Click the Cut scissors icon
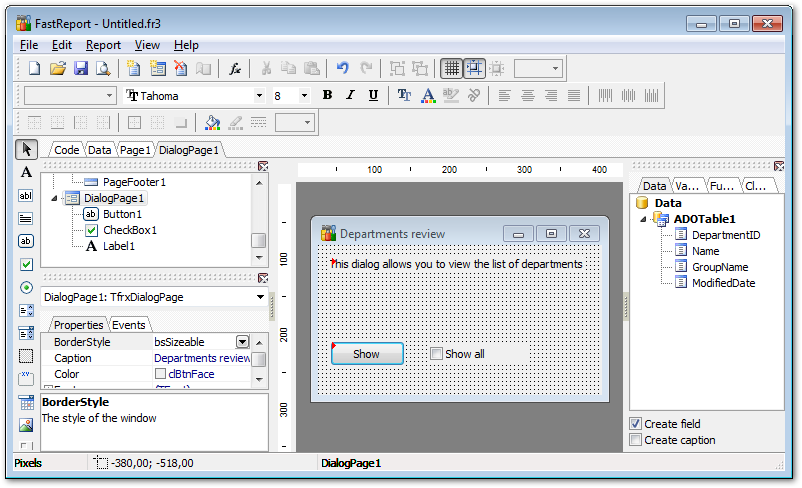Viewport: 802px width, 488px height. (266, 68)
